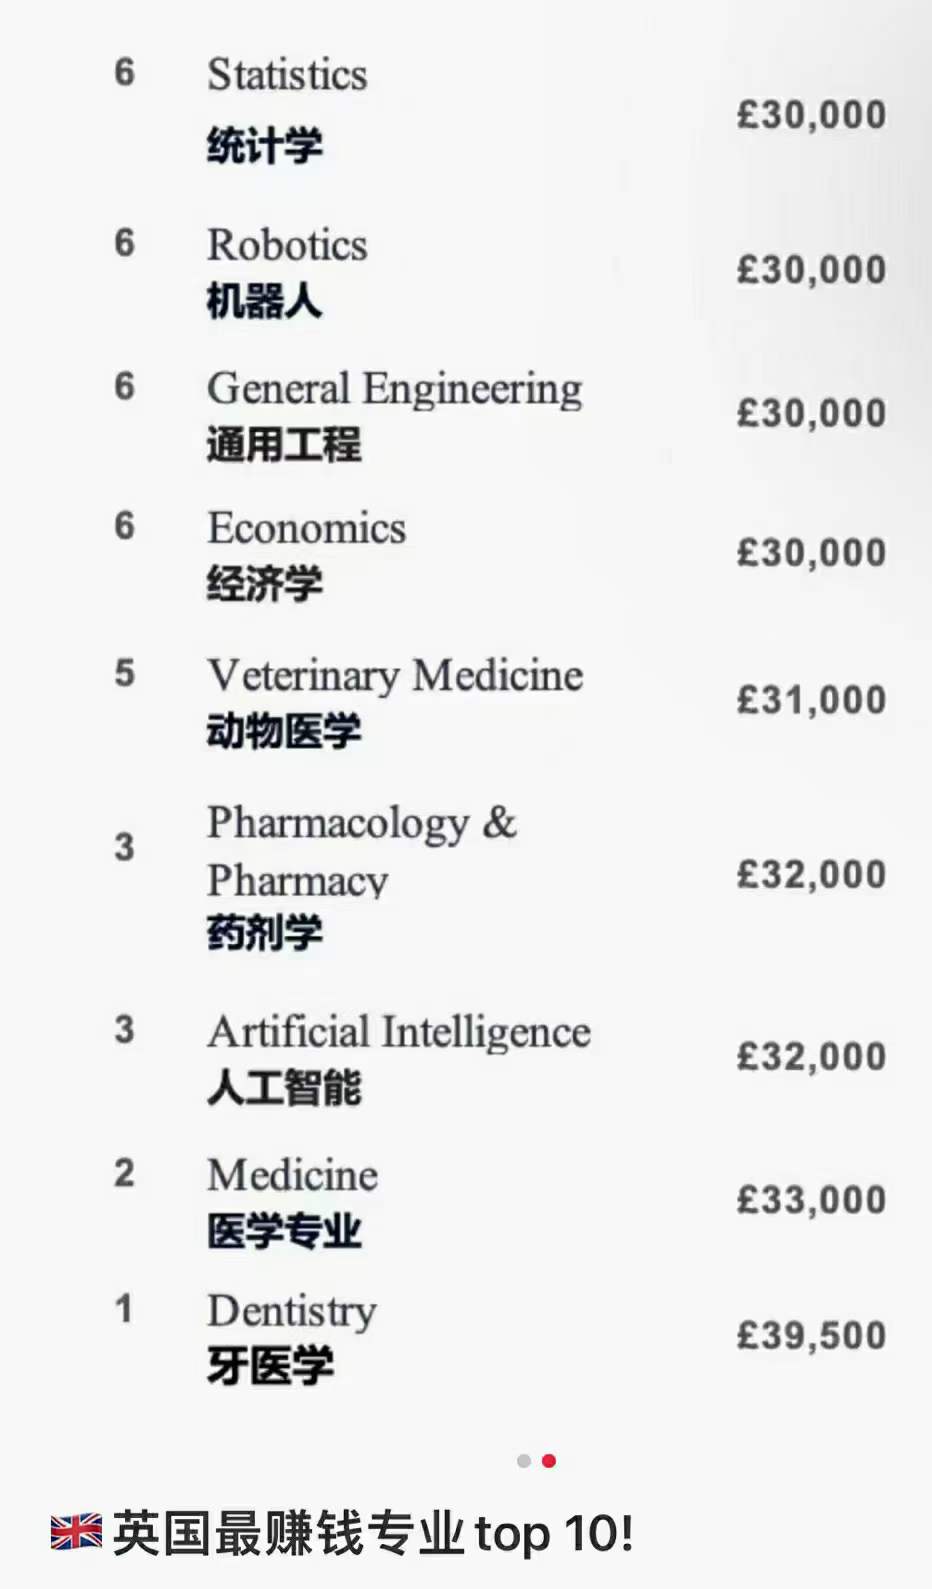The width and height of the screenshot is (932, 1589).
Task: Select the Chinese label 统计学
Action: point(265,146)
